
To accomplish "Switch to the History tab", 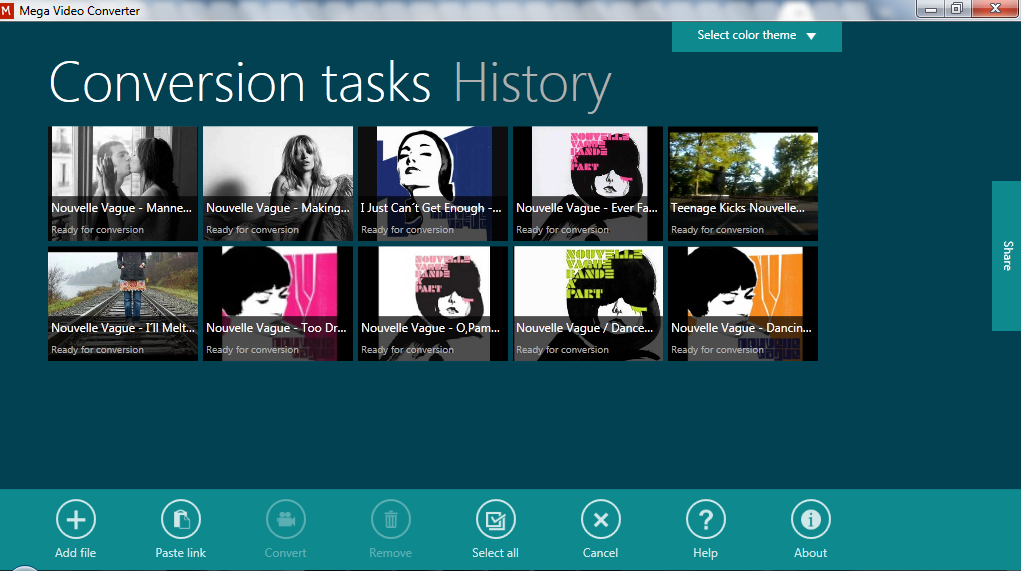I will pos(532,85).
